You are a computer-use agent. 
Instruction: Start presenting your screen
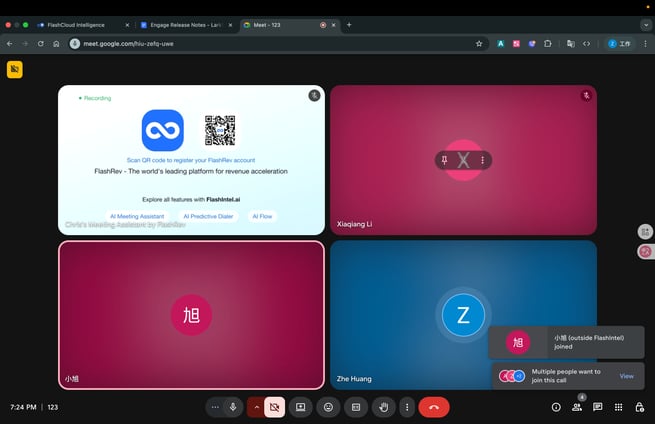tap(300, 407)
